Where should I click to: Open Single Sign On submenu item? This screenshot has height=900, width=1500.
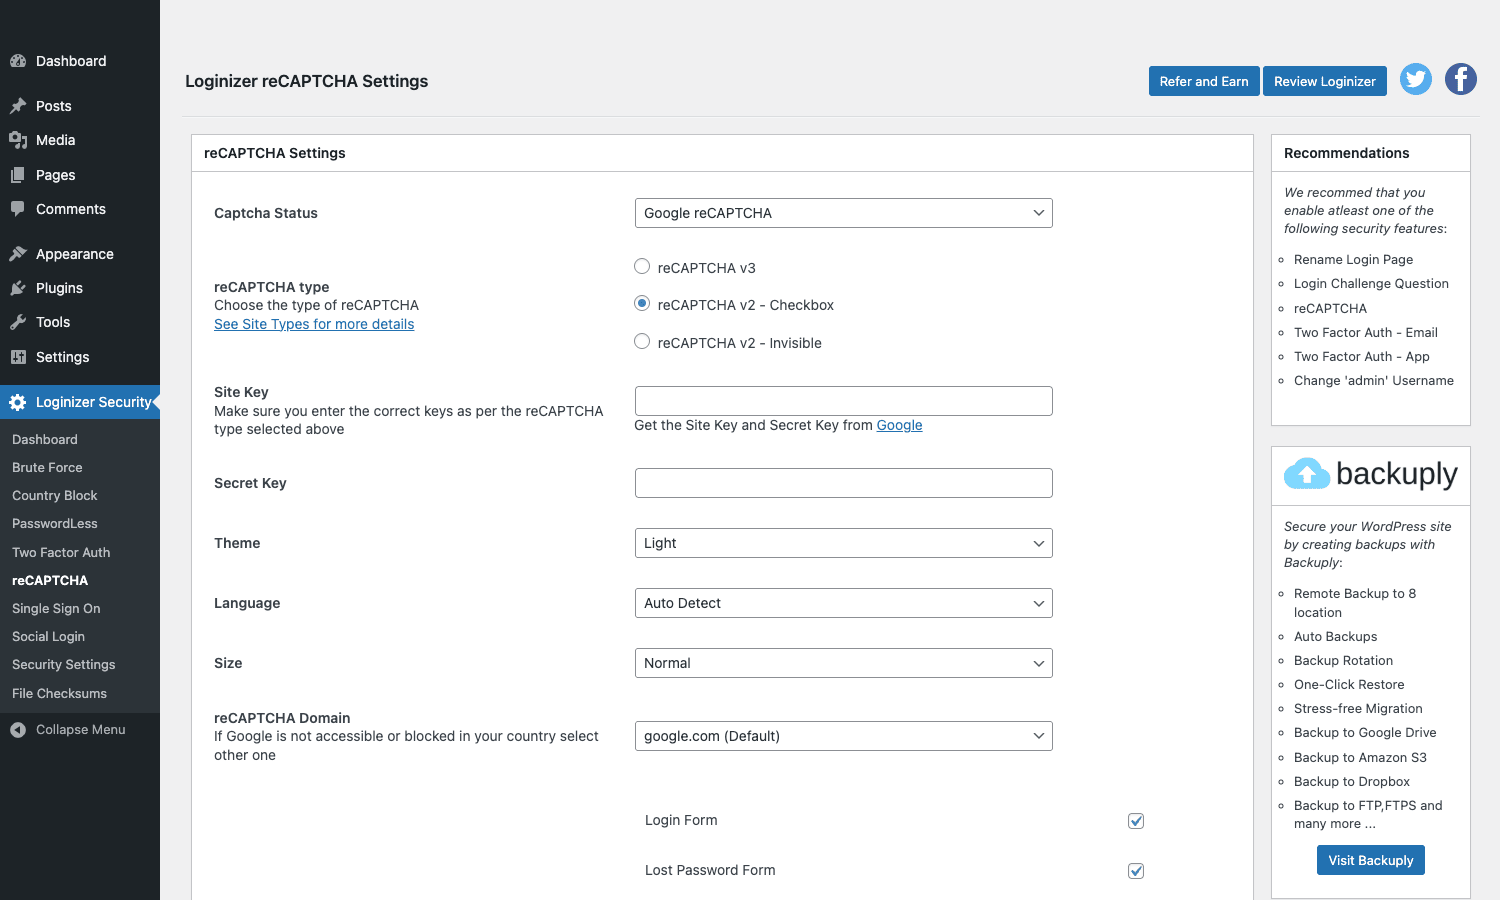click(56, 608)
